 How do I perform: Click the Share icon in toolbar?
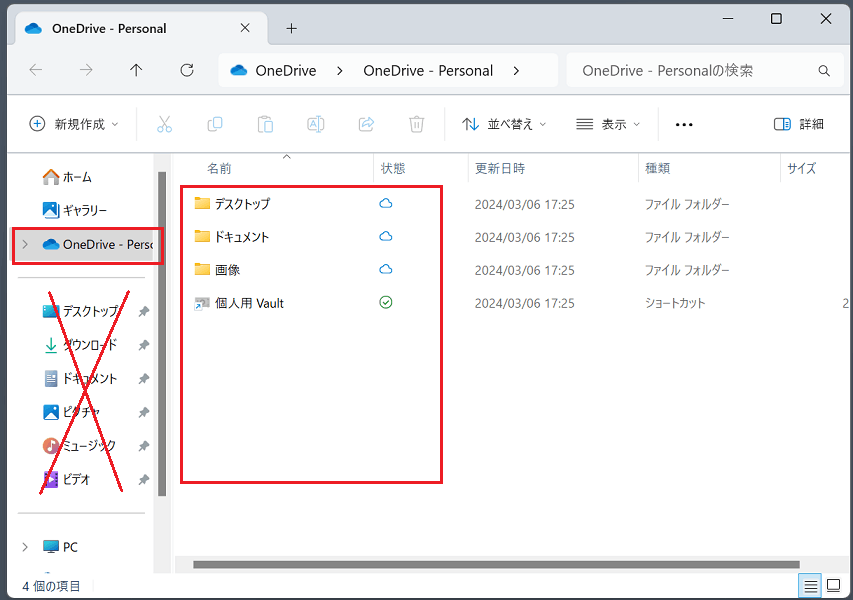click(366, 125)
